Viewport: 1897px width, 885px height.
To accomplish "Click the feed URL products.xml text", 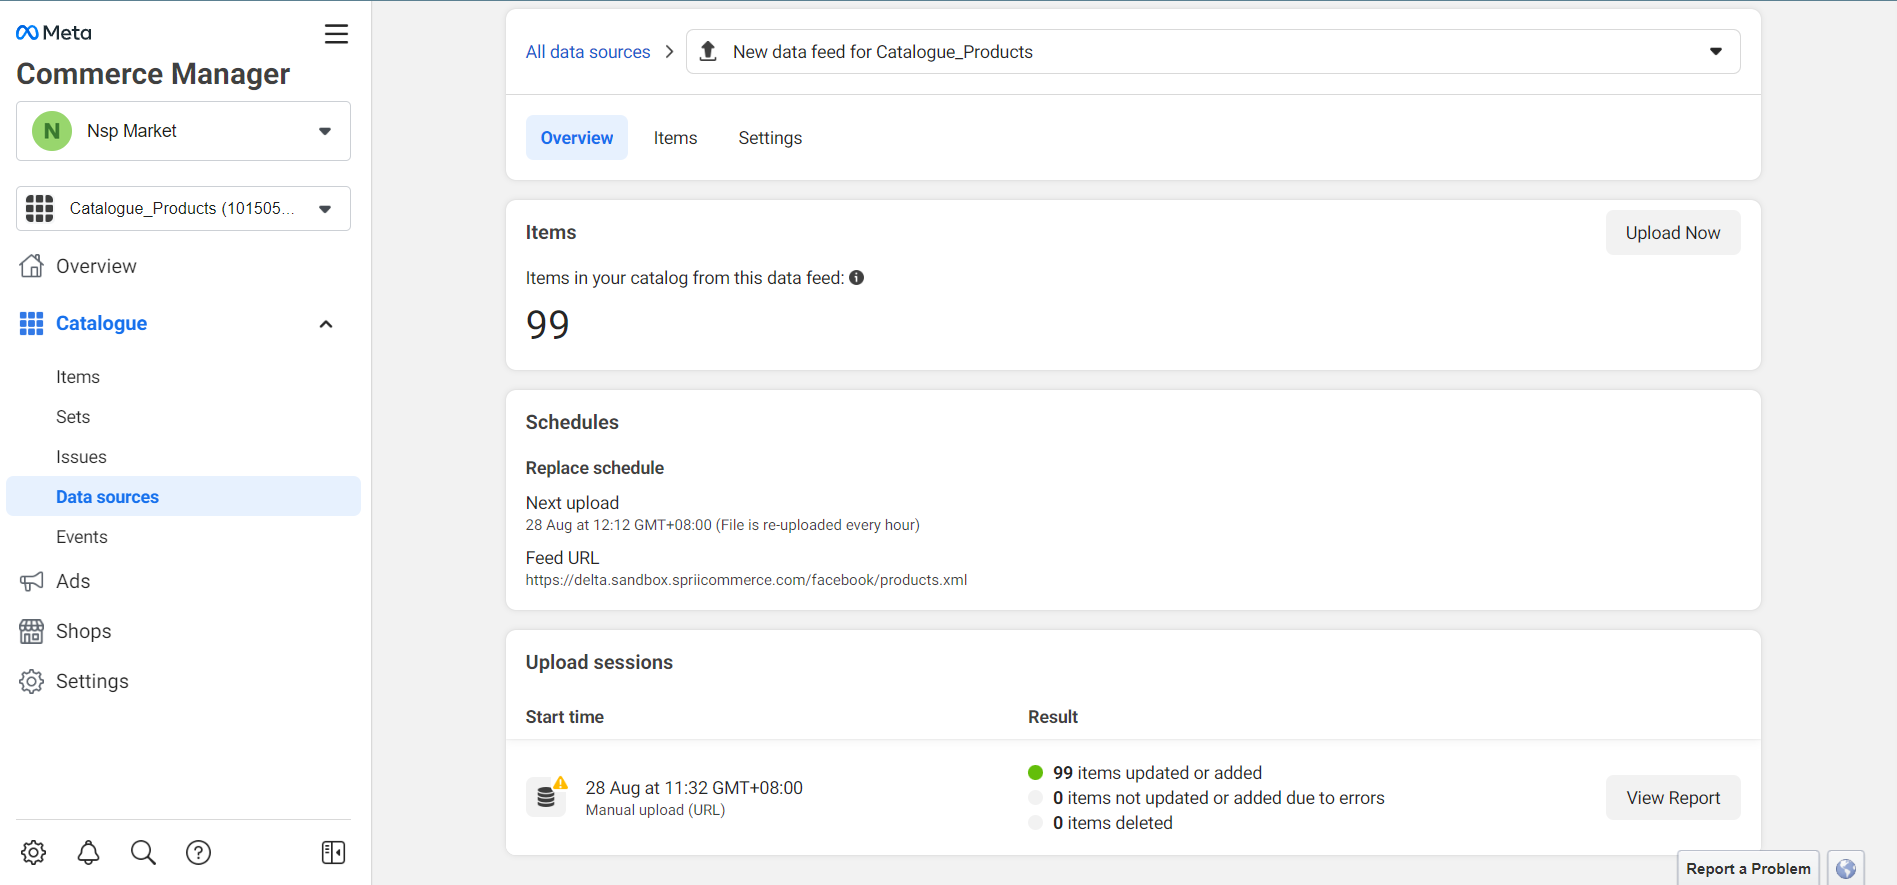I will point(746,580).
